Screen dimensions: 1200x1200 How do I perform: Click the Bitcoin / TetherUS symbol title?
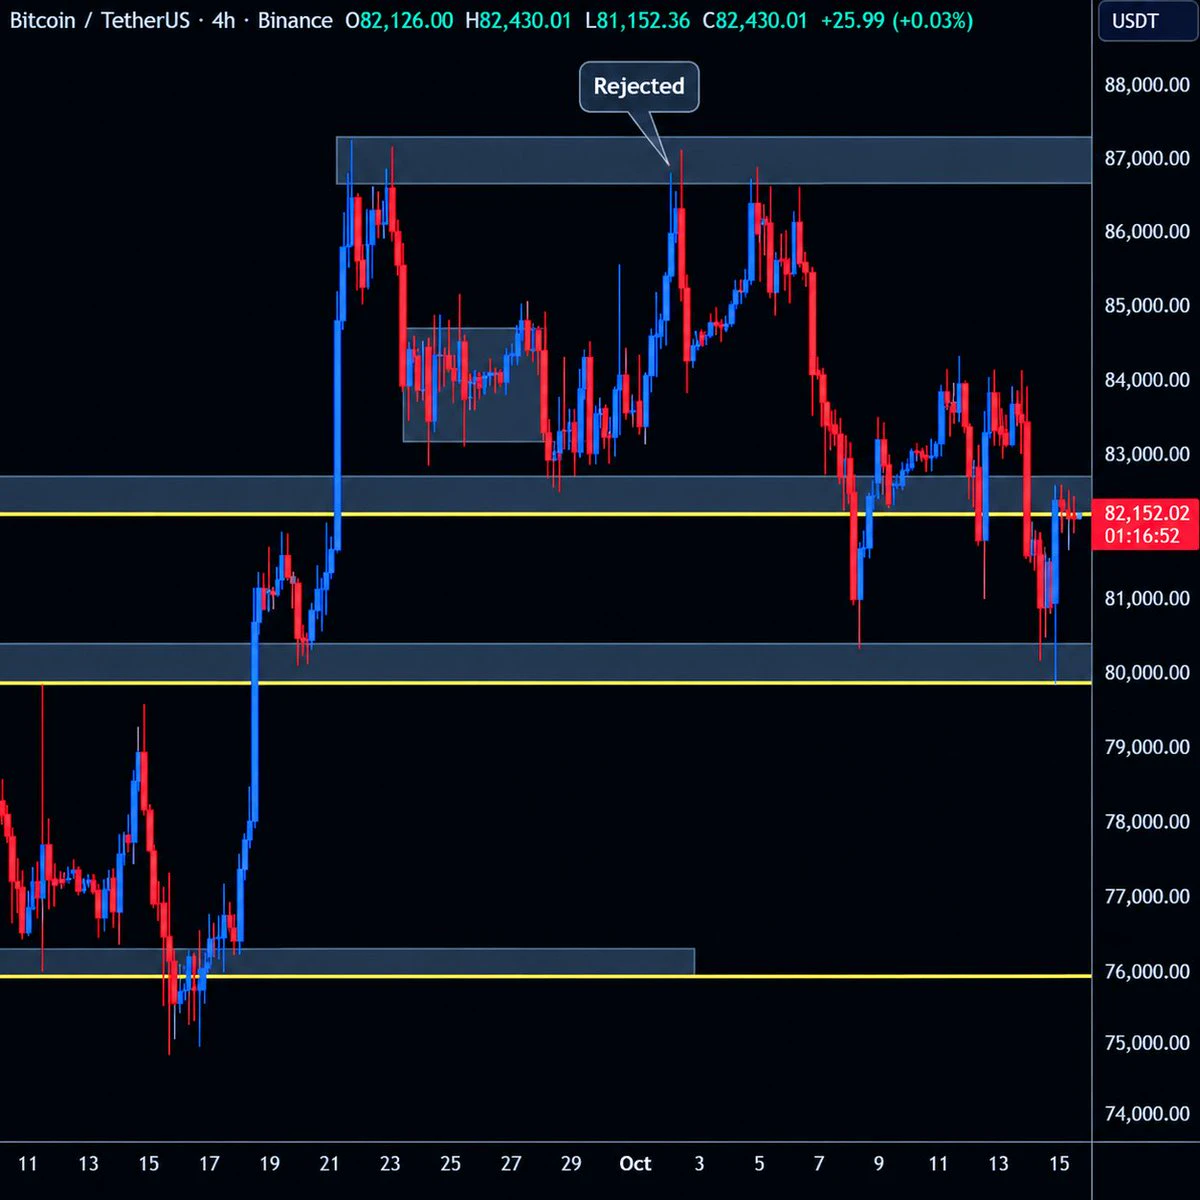click(x=99, y=20)
